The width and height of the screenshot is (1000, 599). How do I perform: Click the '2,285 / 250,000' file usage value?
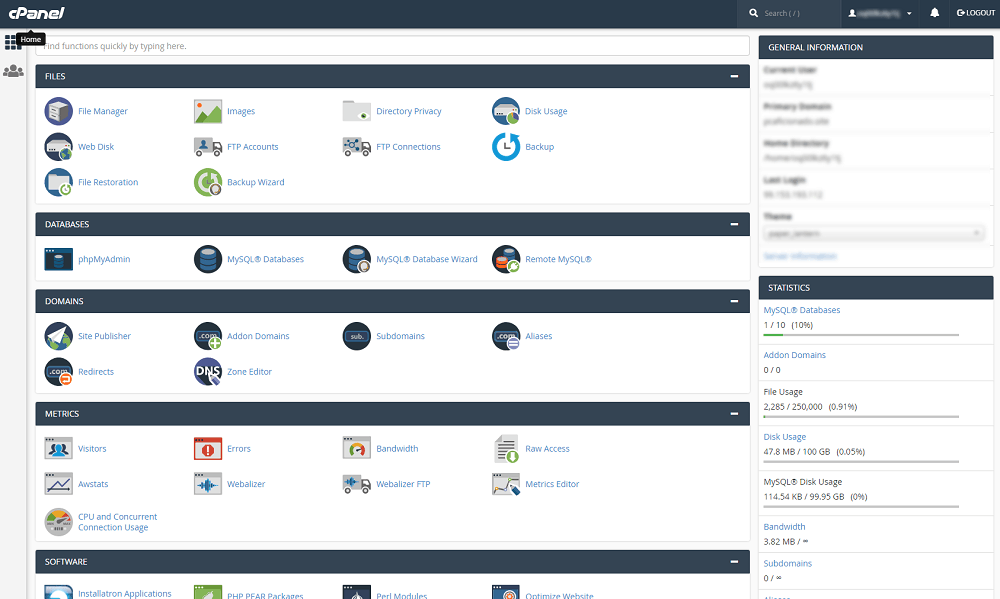point(793,406)
